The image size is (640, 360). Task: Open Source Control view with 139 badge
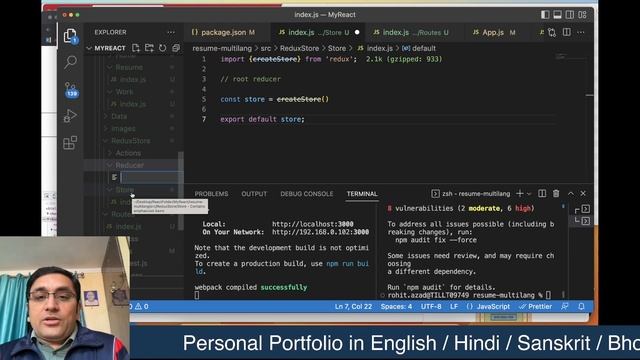pos(70,89)
